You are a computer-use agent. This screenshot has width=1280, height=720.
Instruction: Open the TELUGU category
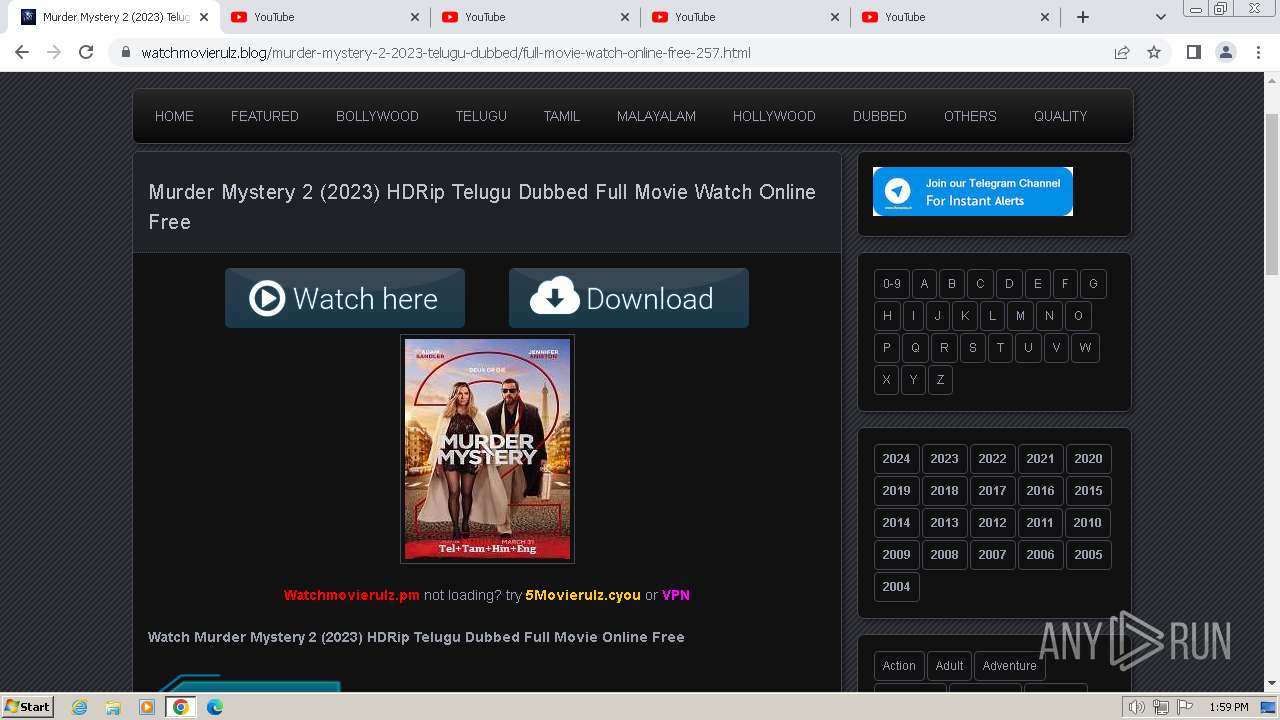click(481, 116)
